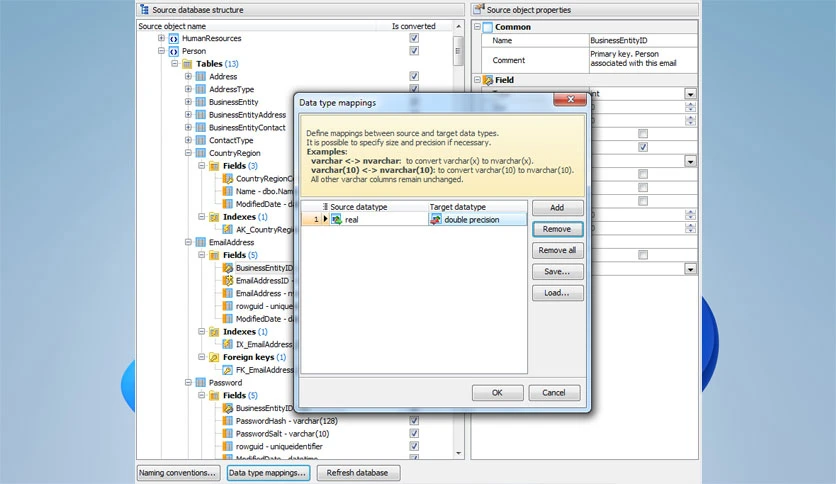Screen dimensions: 836x484
Task: Click the BusinessEntity table icon
Action: pyautogui.click(x=200, y=102)
